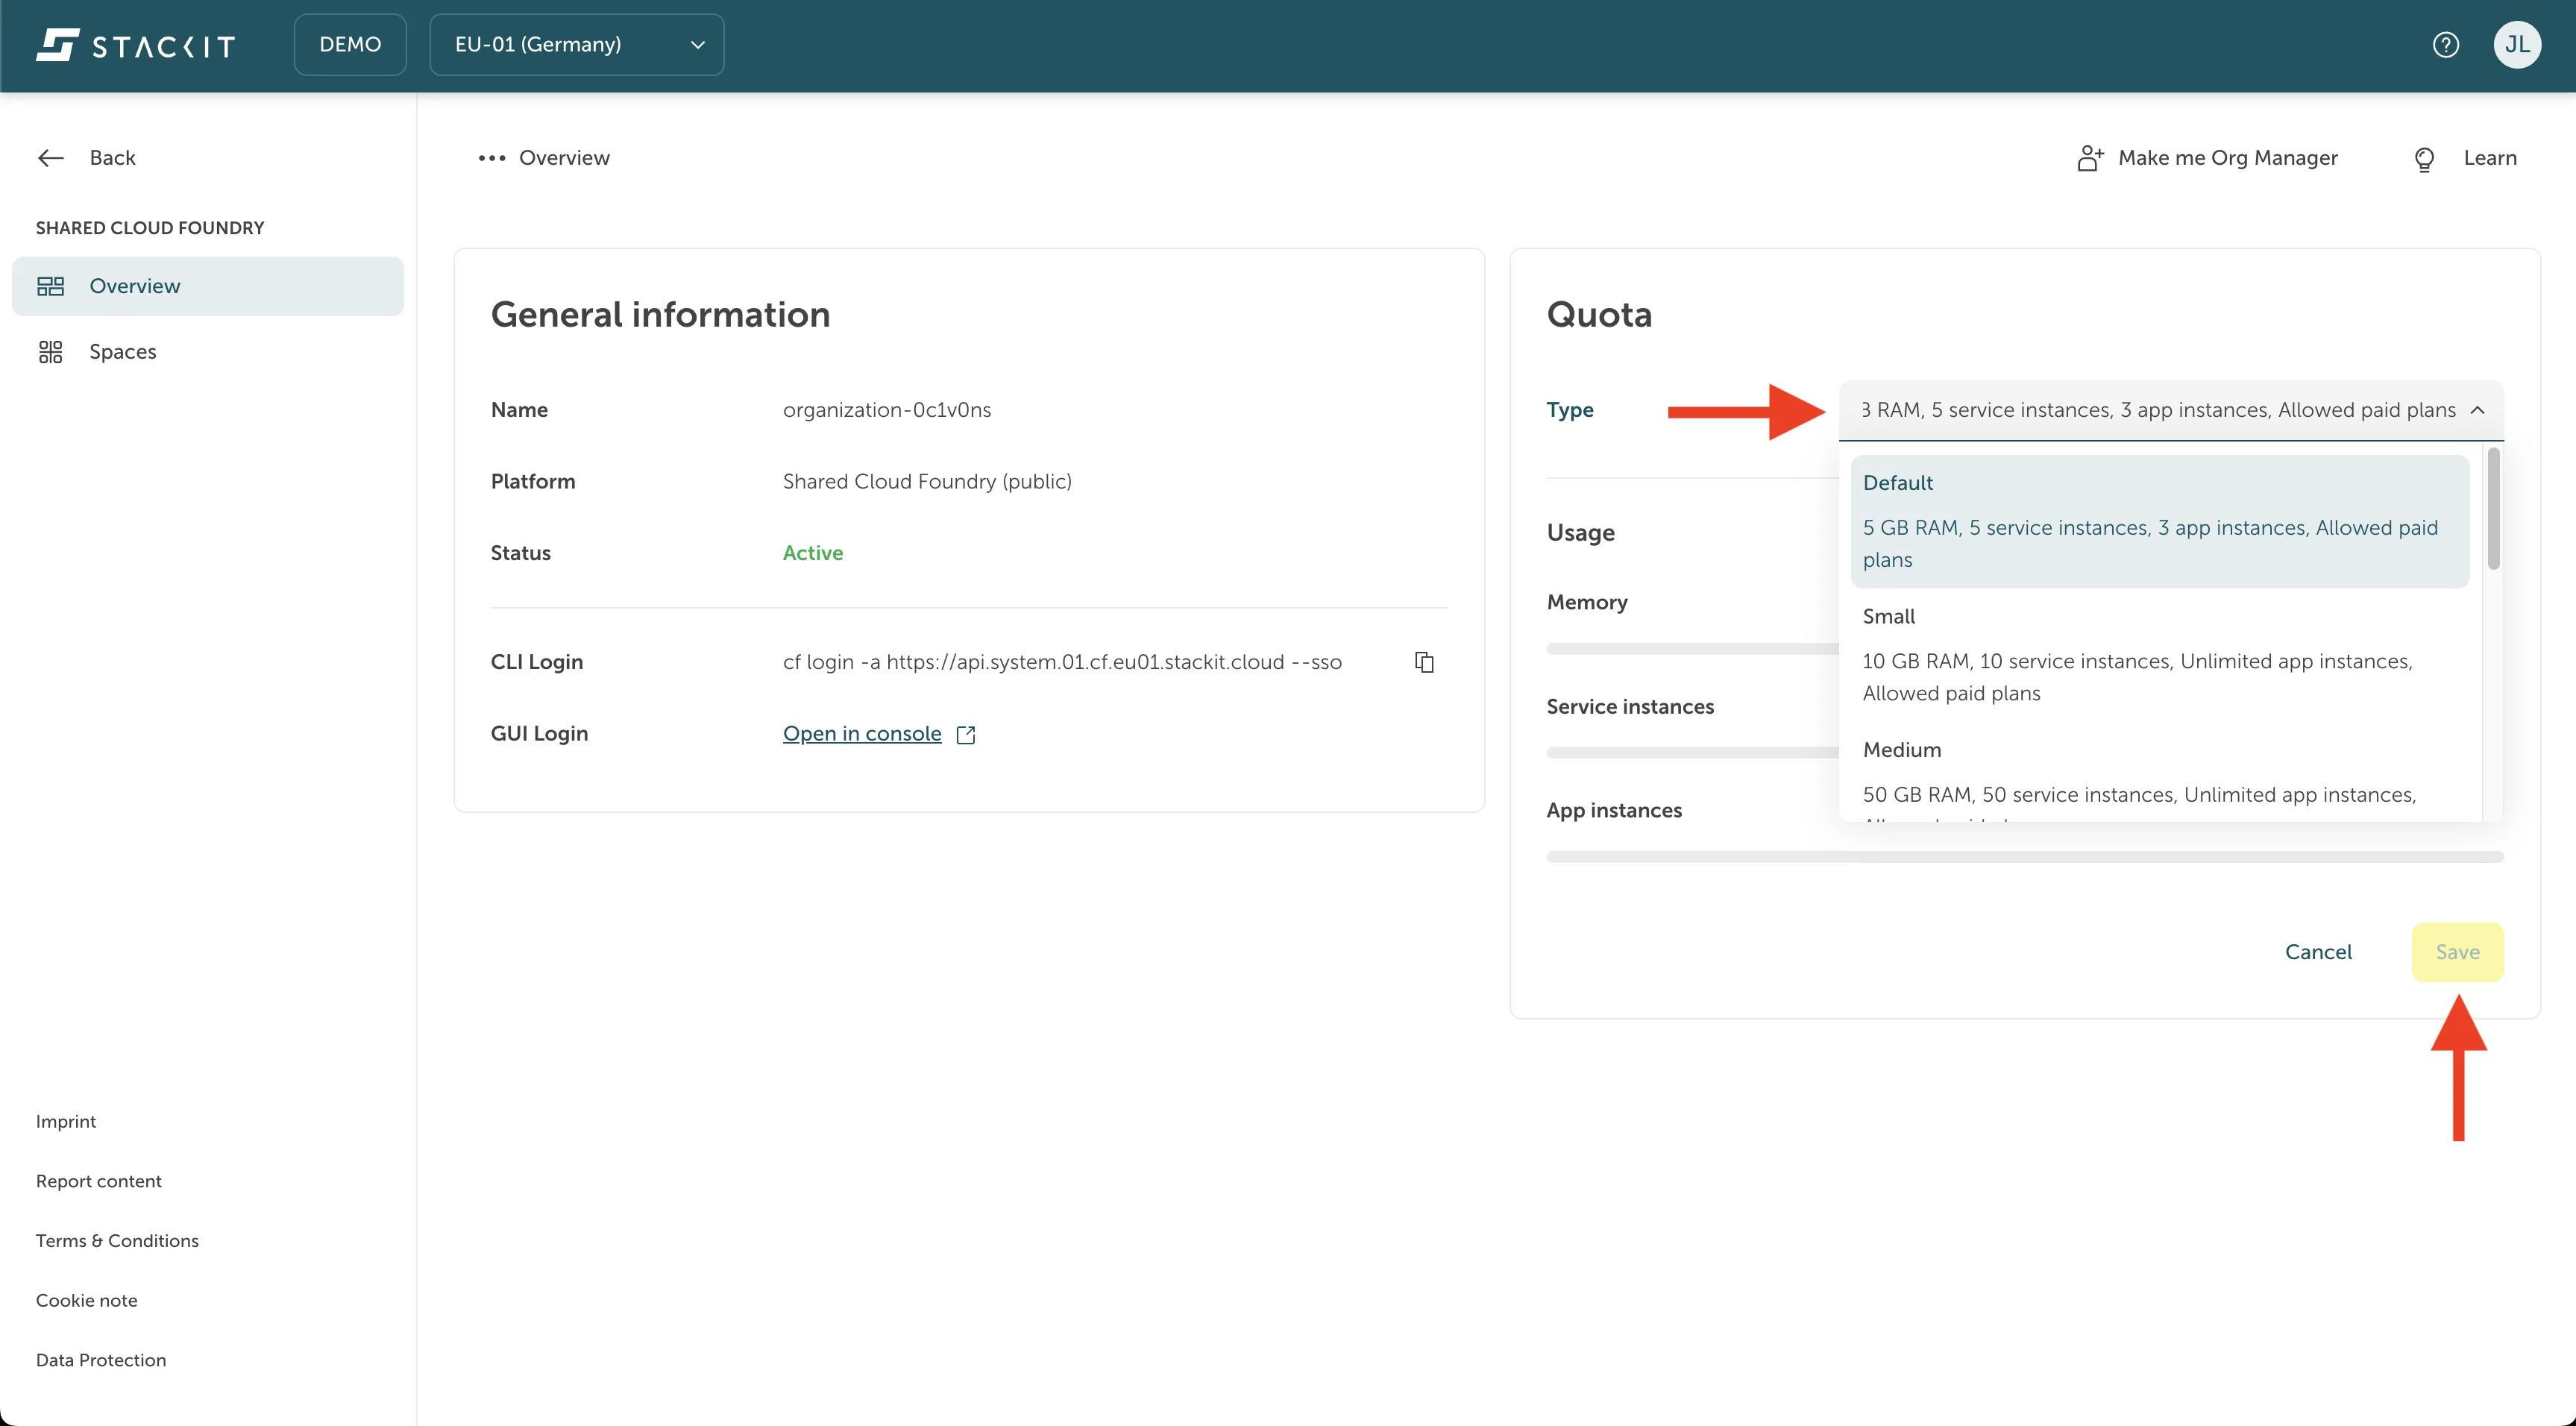2576x1426 pixels.
Task: Switch to the Overview tab
Action: coord(564,157)
